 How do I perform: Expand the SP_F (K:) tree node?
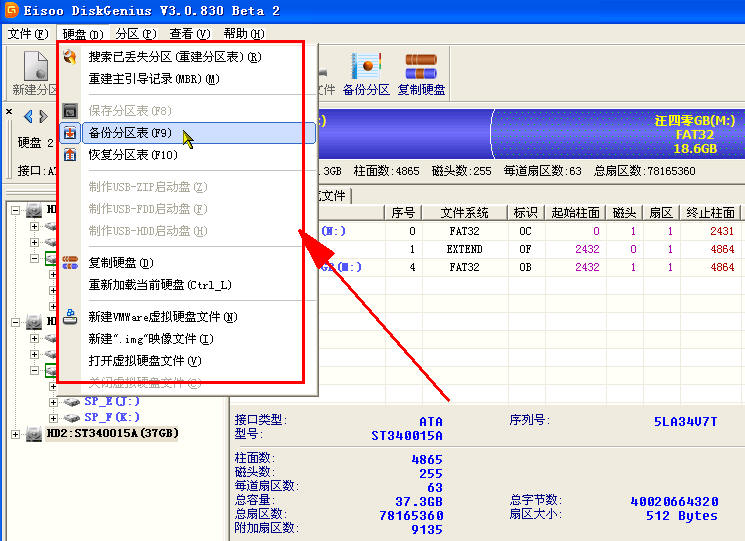pos(53,418)
